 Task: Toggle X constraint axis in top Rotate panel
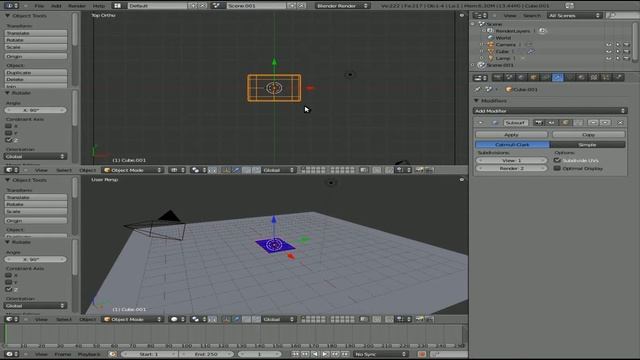pyautogui.click(x=8, y=126)
